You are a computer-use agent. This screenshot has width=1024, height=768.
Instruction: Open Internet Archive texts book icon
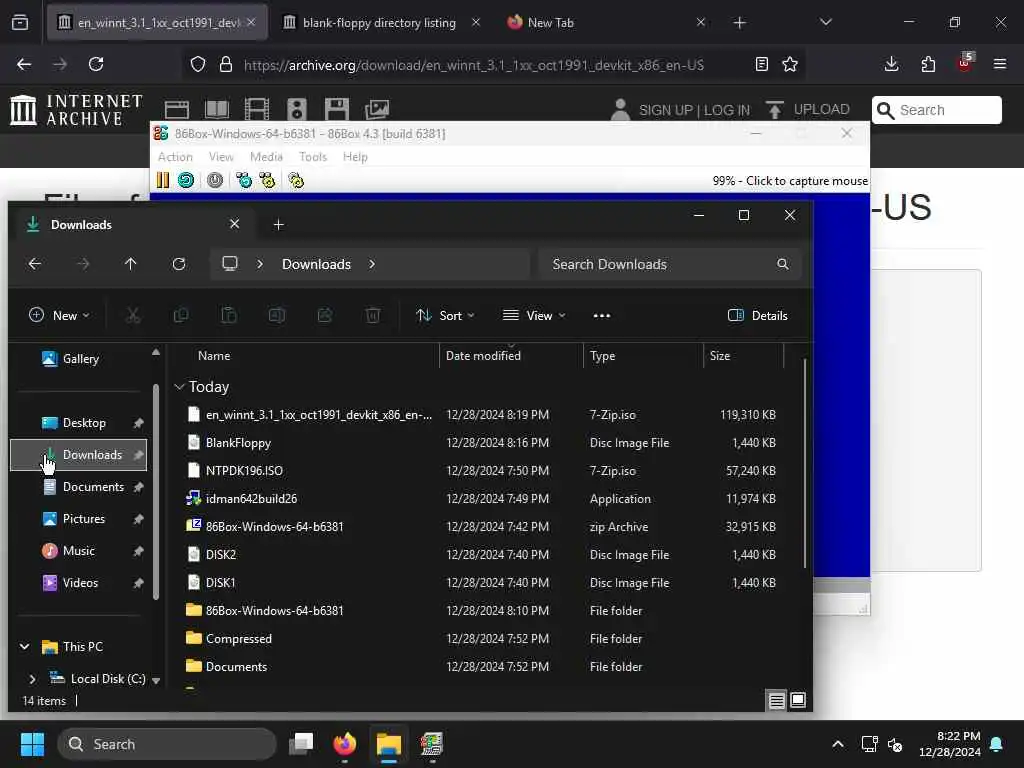pos(217,109)
